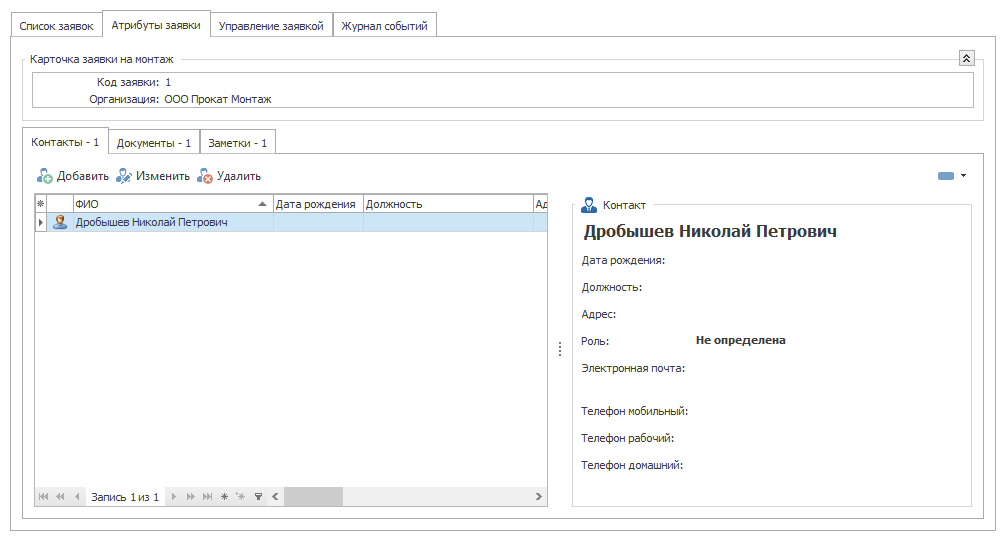Click the Телефон домашний label
This screenshot has height=541, width=1006.
pos(632,465)
